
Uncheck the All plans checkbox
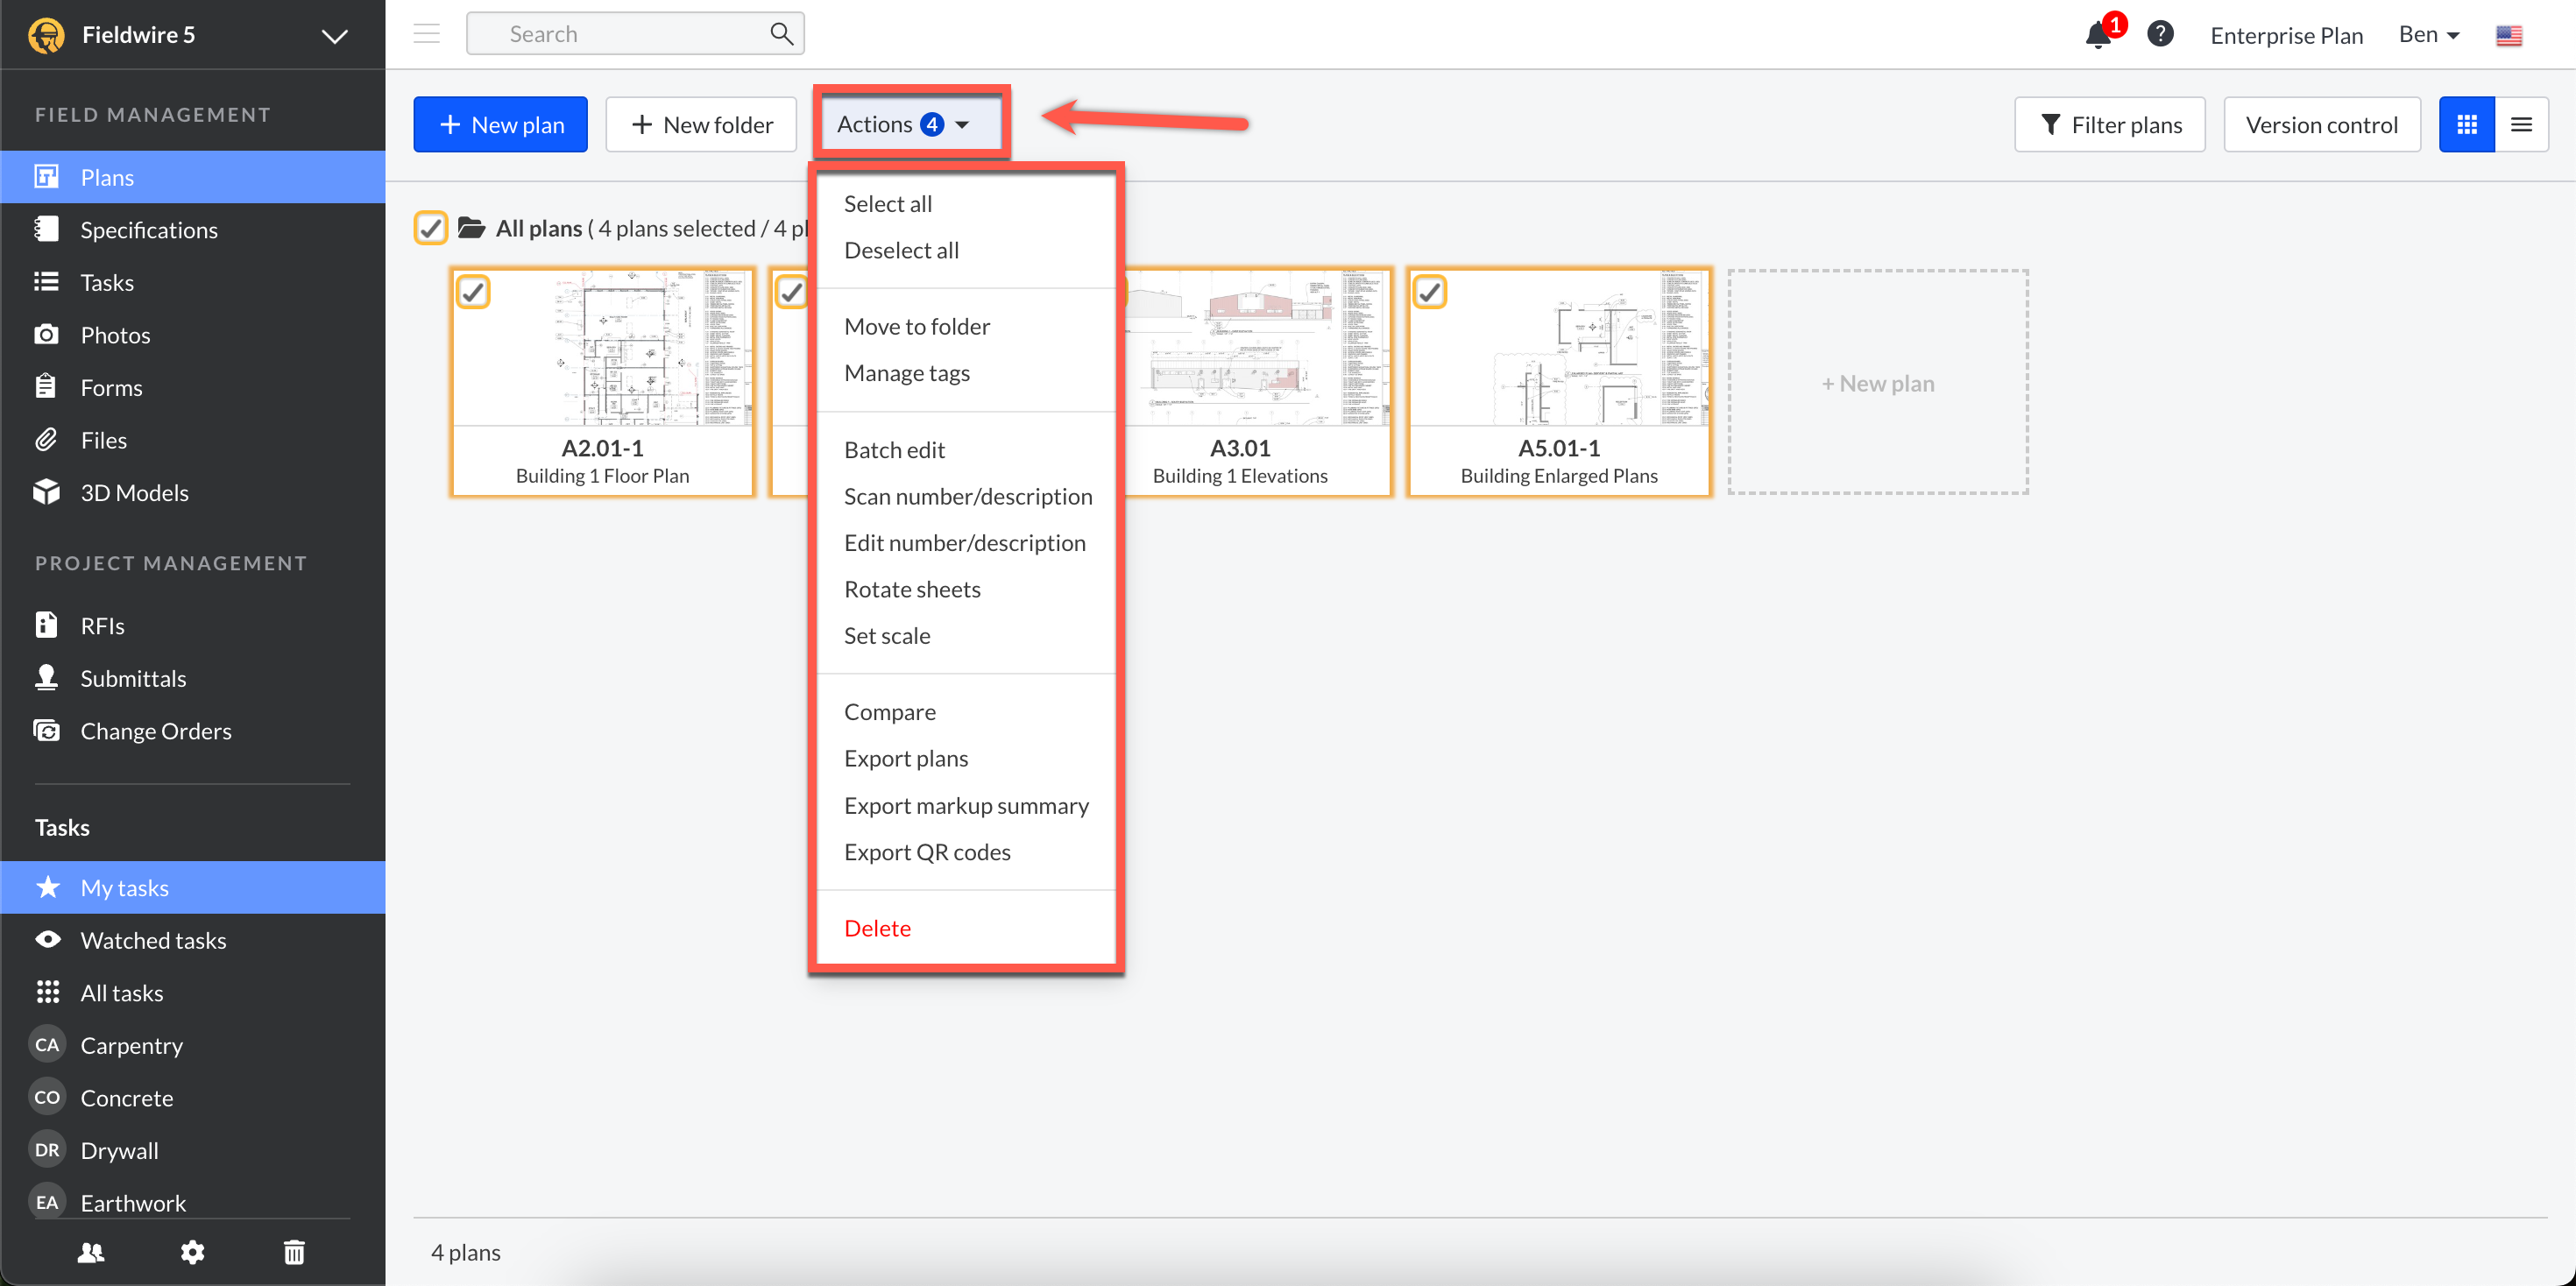pos(431,229)
